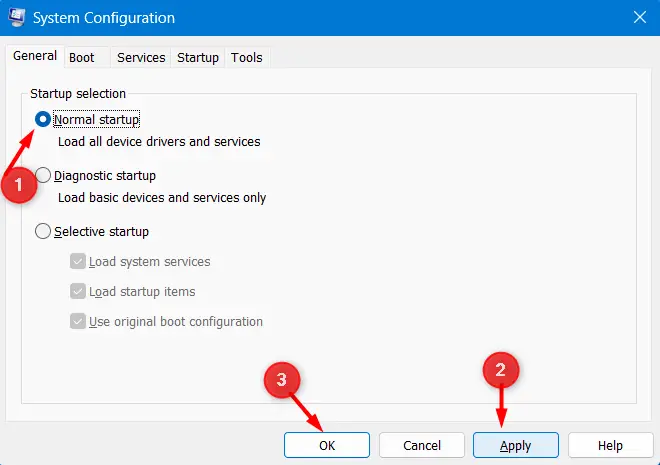Apply the configuration changes

516,445
